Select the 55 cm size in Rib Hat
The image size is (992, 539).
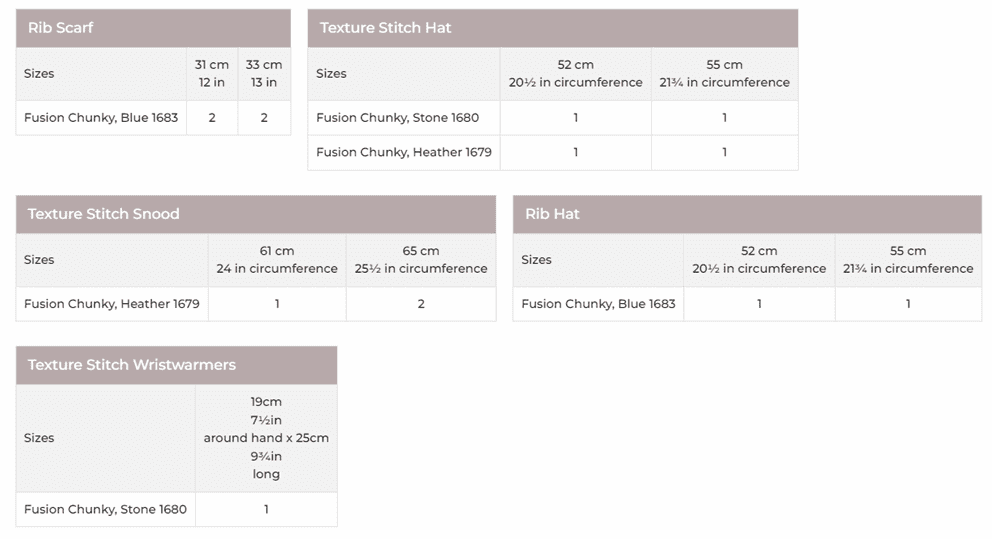908,260
